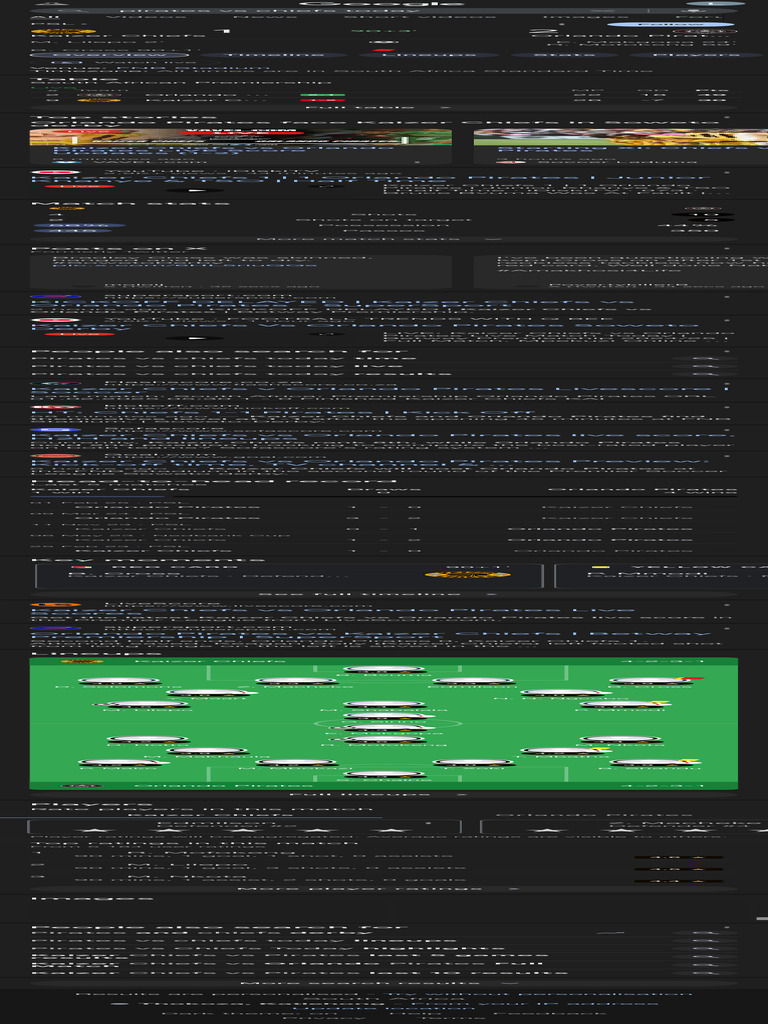Open the second Top stories thumbnail
This screenshot has height=1024, width=768.
(620, 136)
